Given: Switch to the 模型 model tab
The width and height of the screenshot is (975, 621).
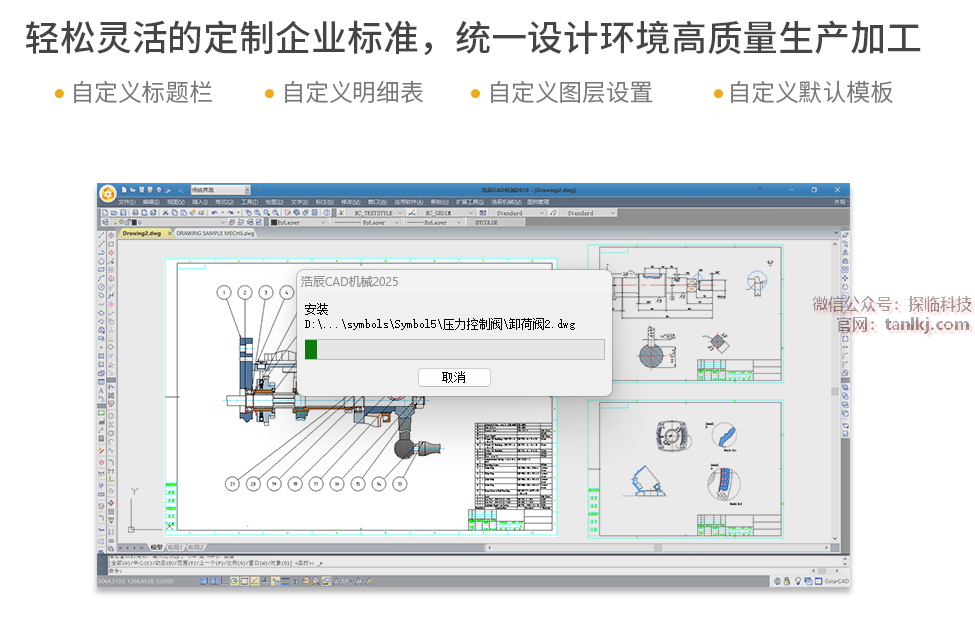Looking at the screenshot, I should 157,548.
